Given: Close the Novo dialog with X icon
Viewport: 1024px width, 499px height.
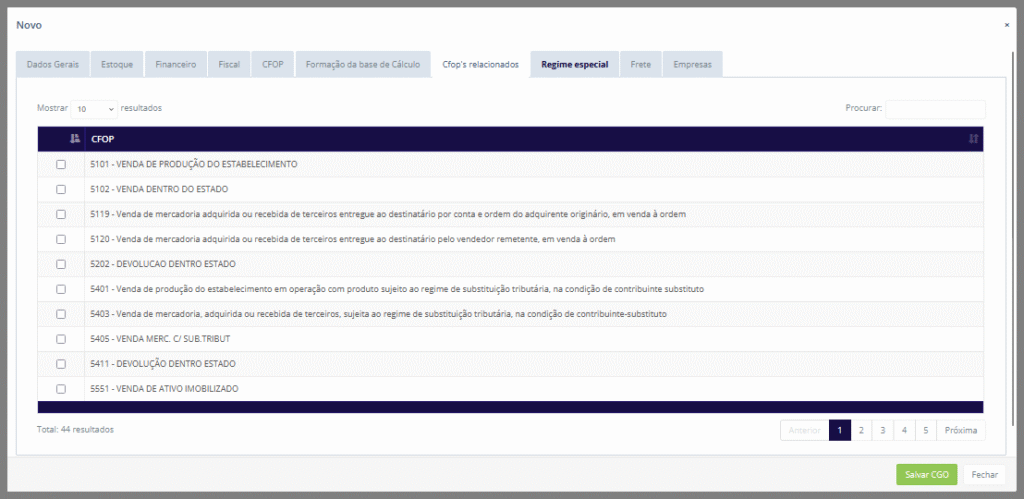Looking at the screenshot, I should pyautogui.click(x=1006, y=24).
